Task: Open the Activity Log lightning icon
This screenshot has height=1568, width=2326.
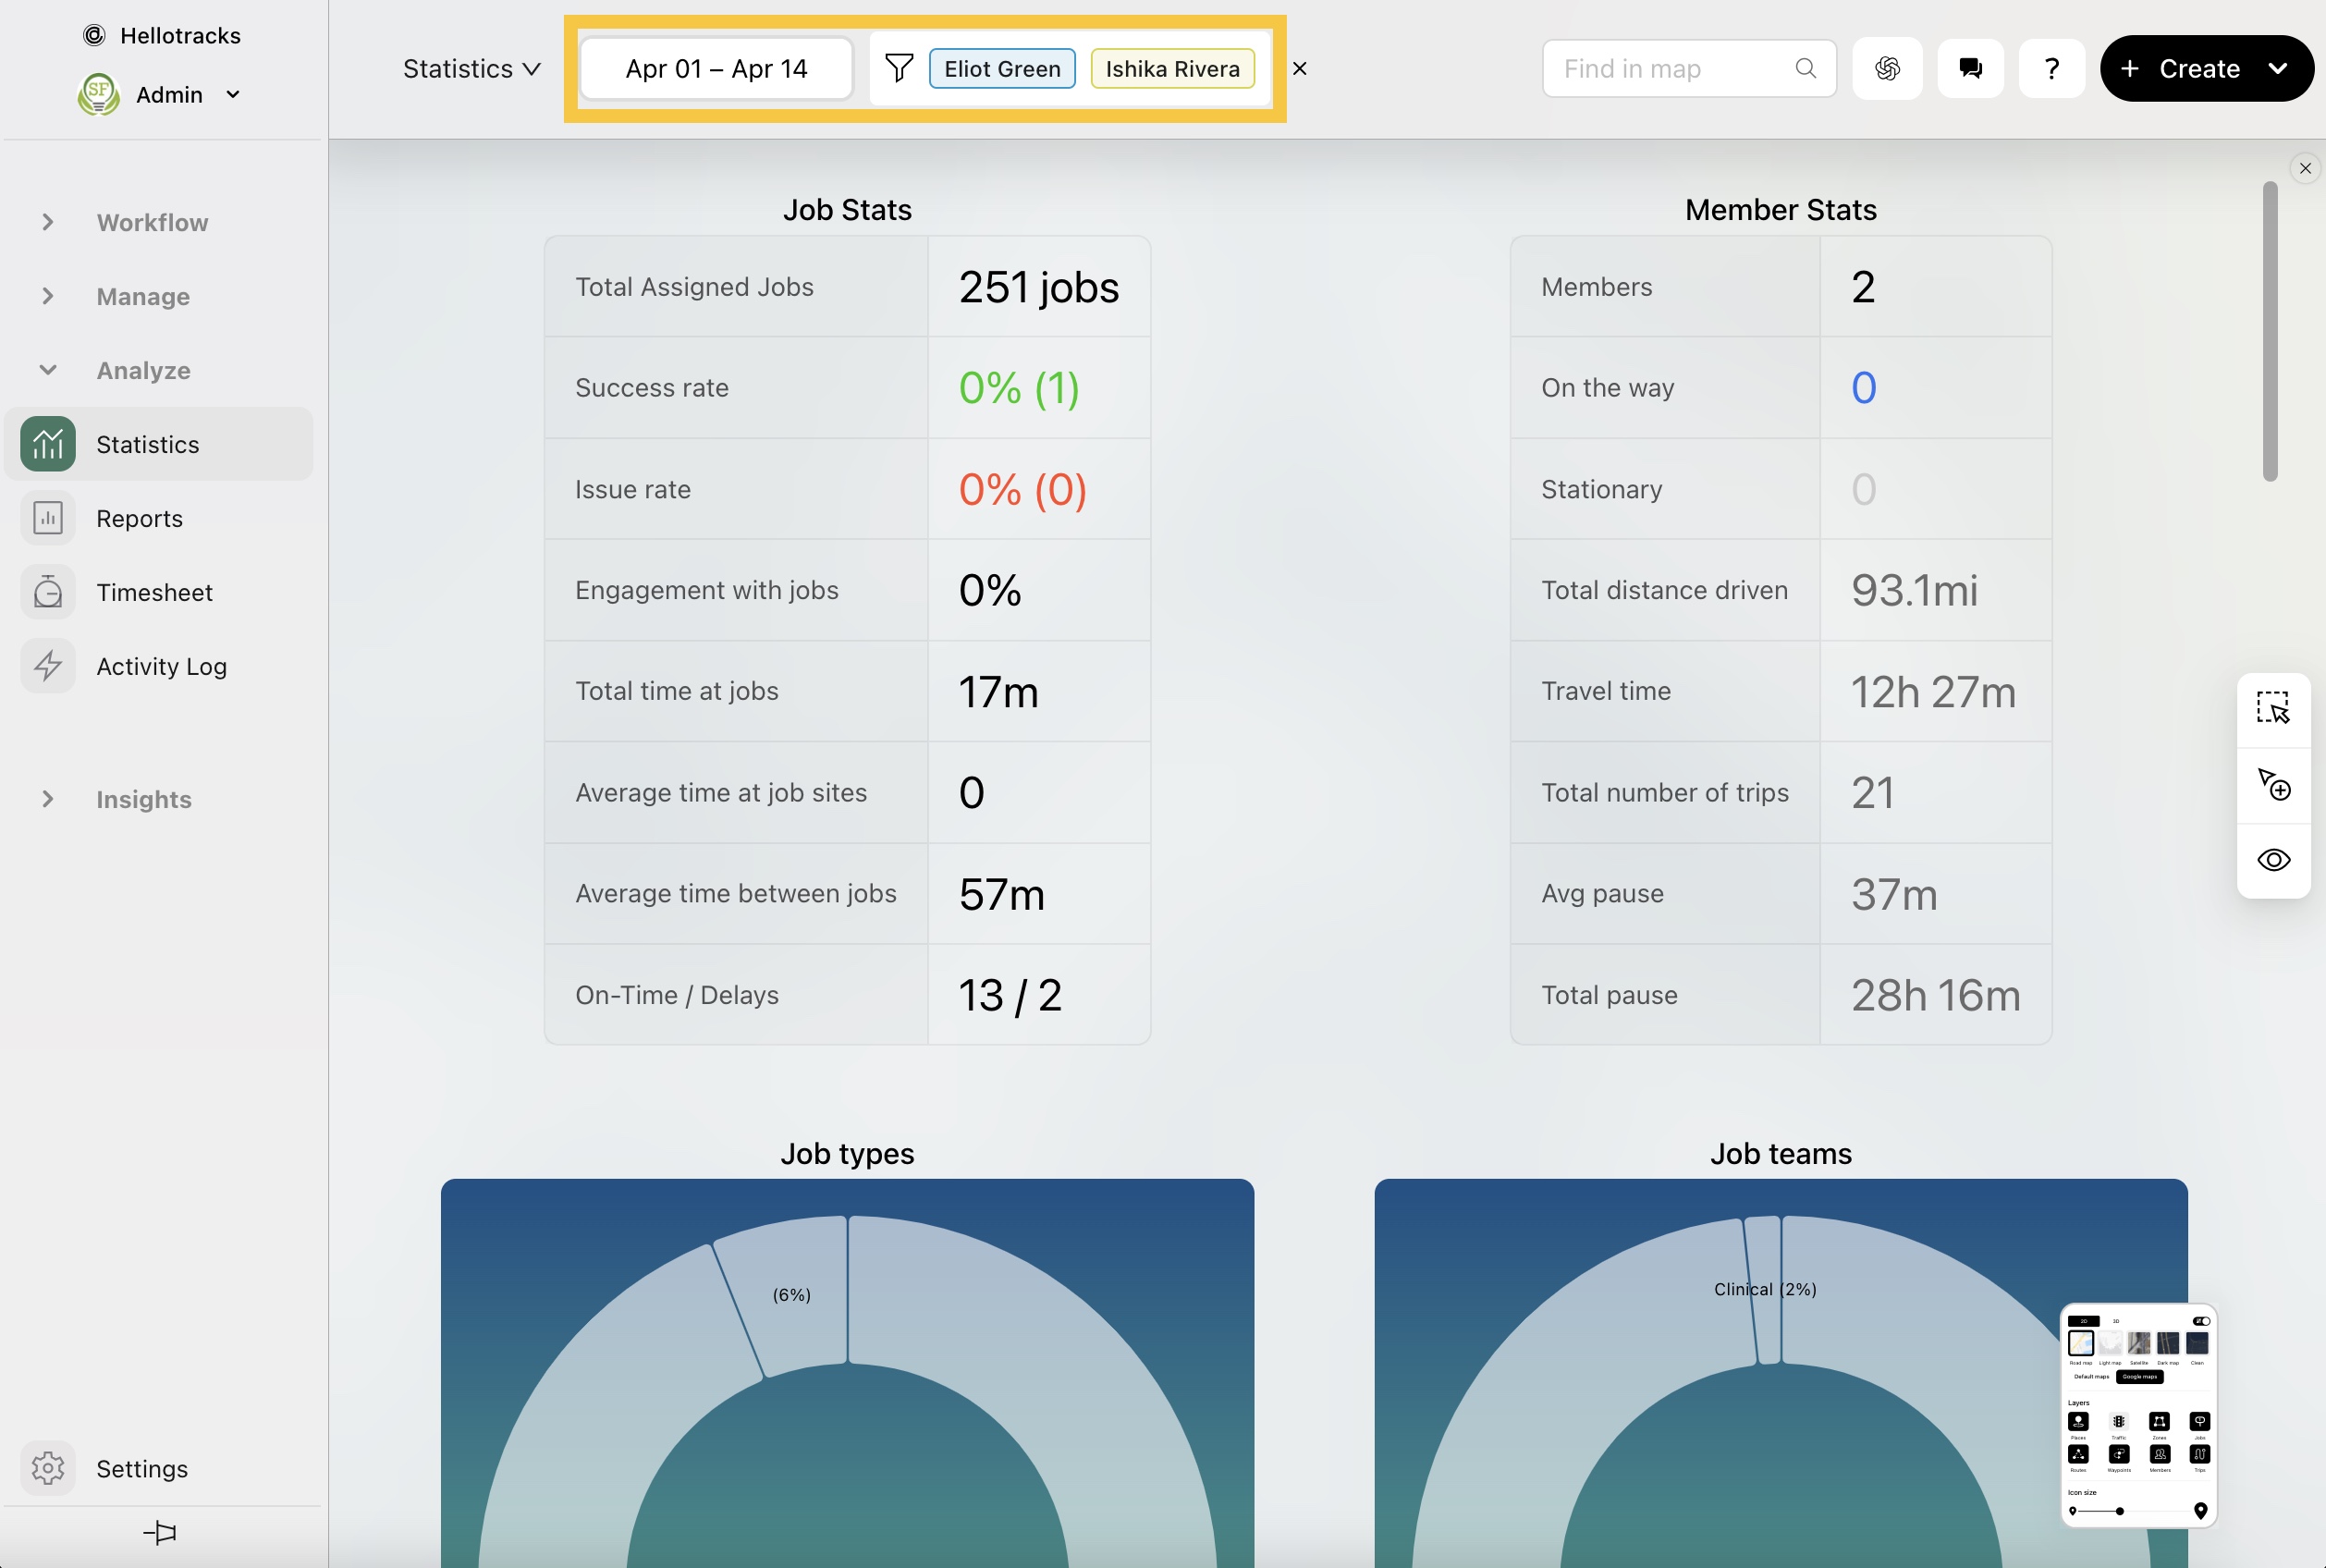Action: point(47,666)
